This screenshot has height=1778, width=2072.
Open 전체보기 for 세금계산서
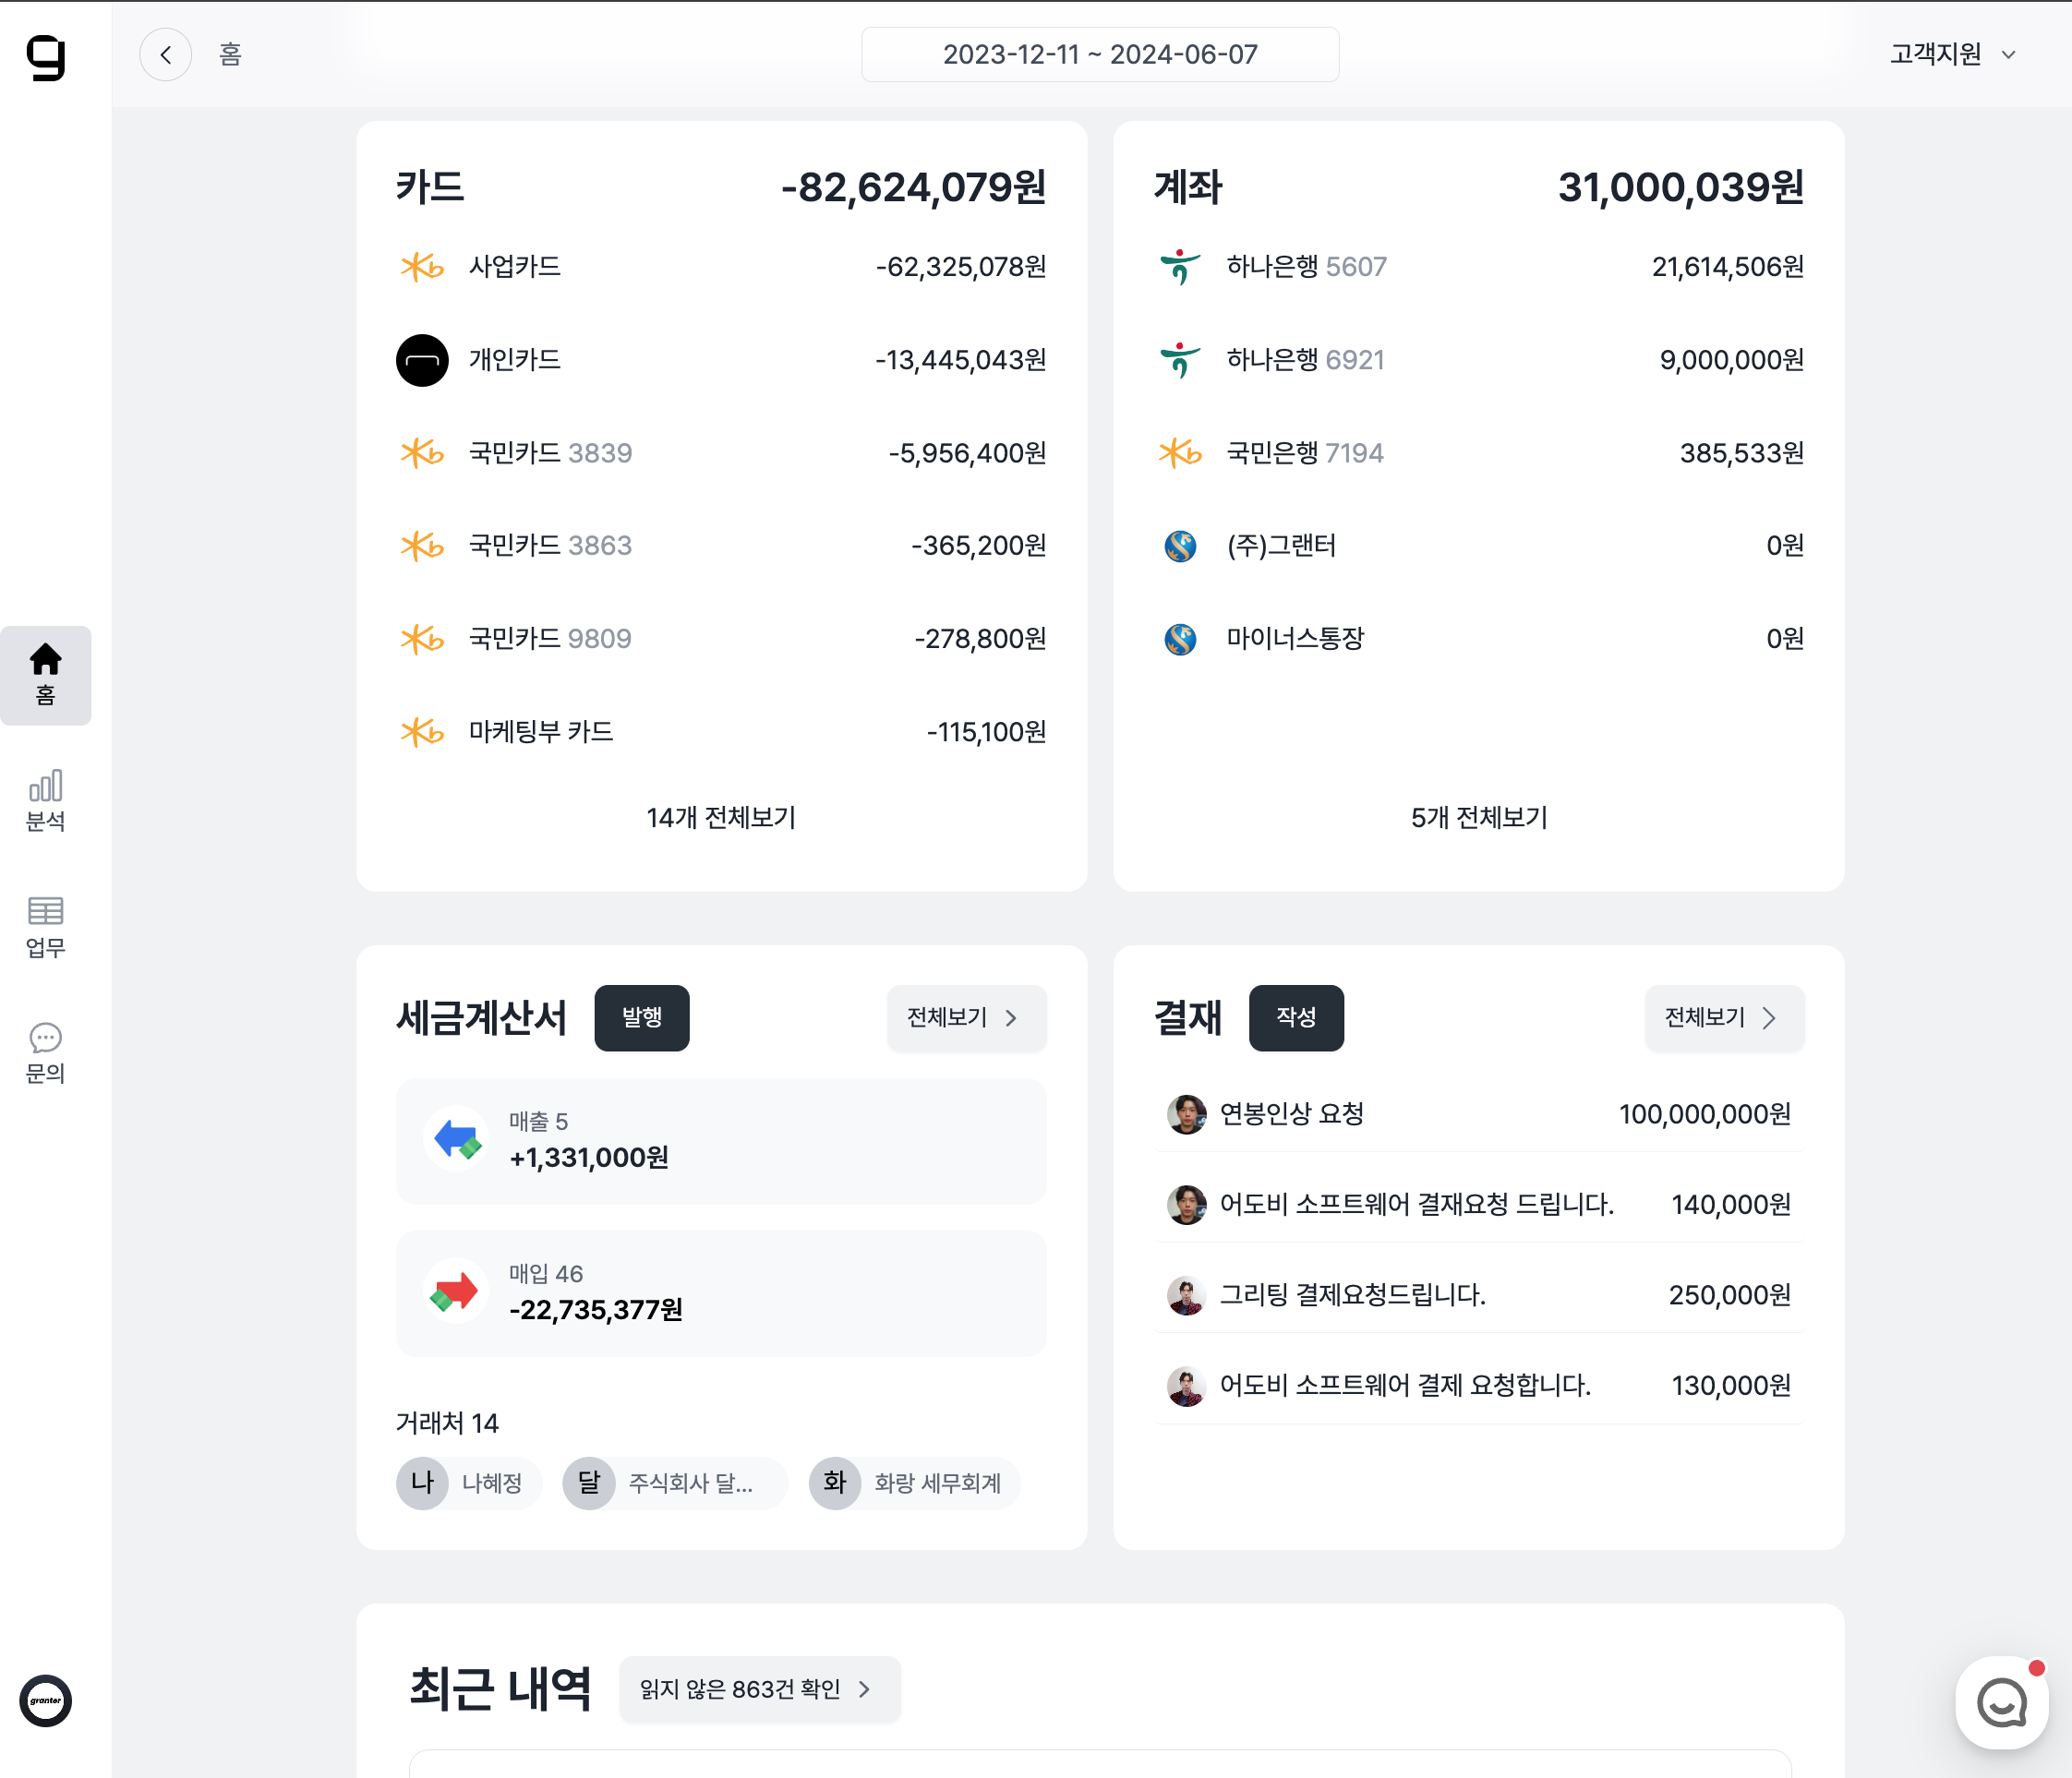tap(965, 1017)
